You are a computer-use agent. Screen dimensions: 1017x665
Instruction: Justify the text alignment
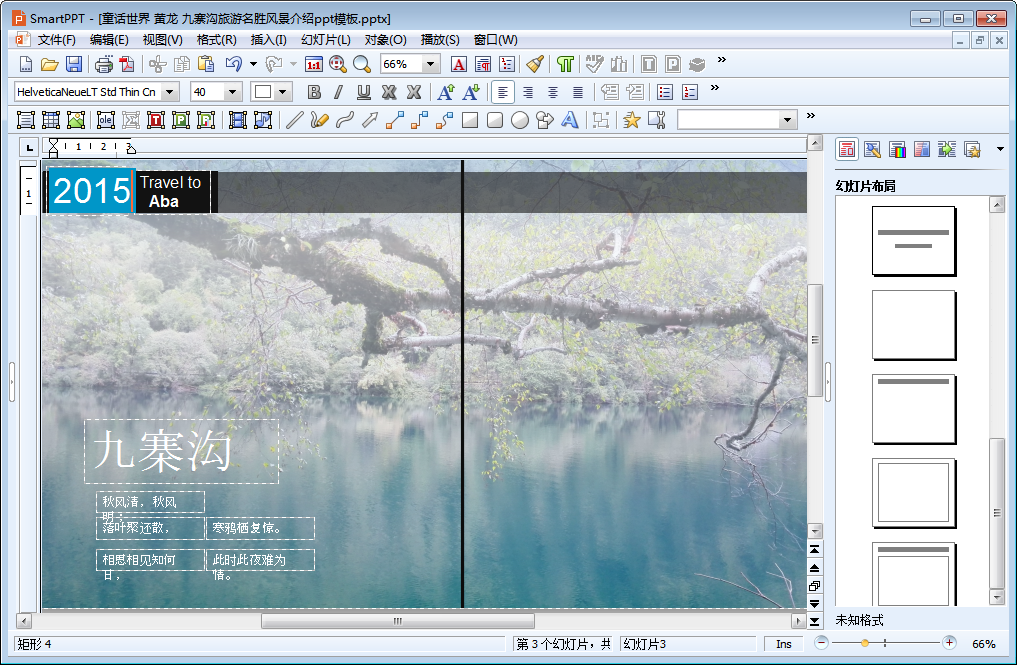(578, 92)
